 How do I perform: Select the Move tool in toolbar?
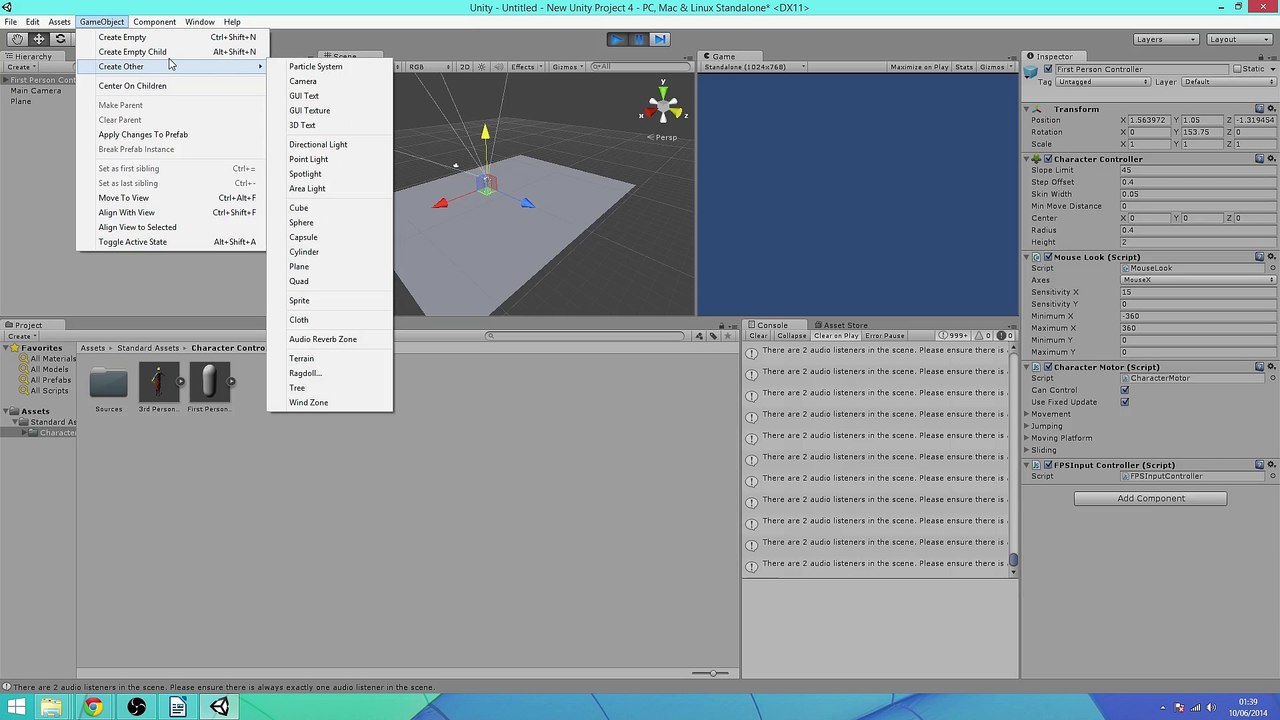(39, 39)
